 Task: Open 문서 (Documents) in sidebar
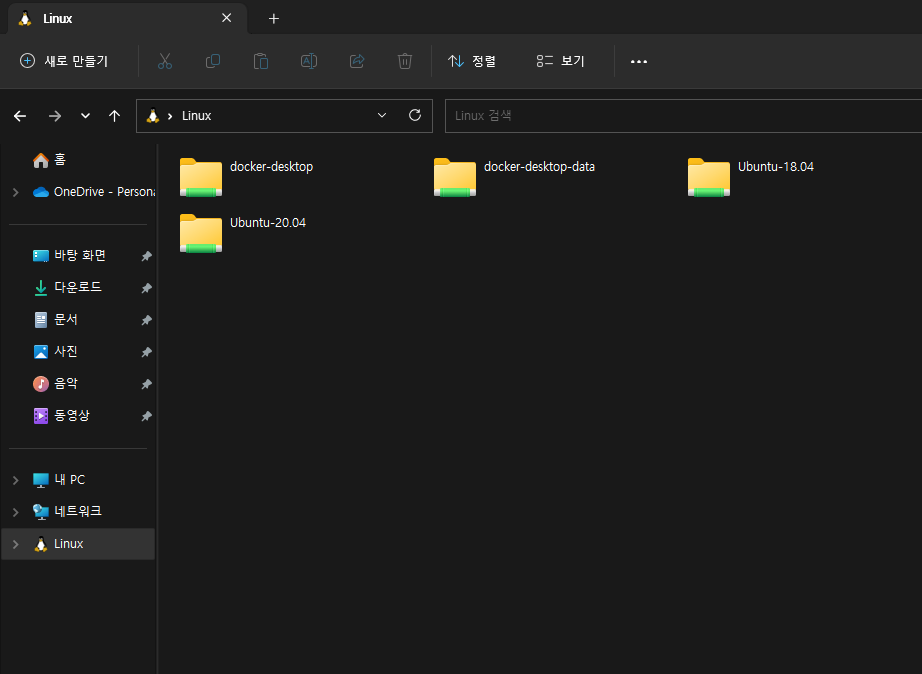55,320
